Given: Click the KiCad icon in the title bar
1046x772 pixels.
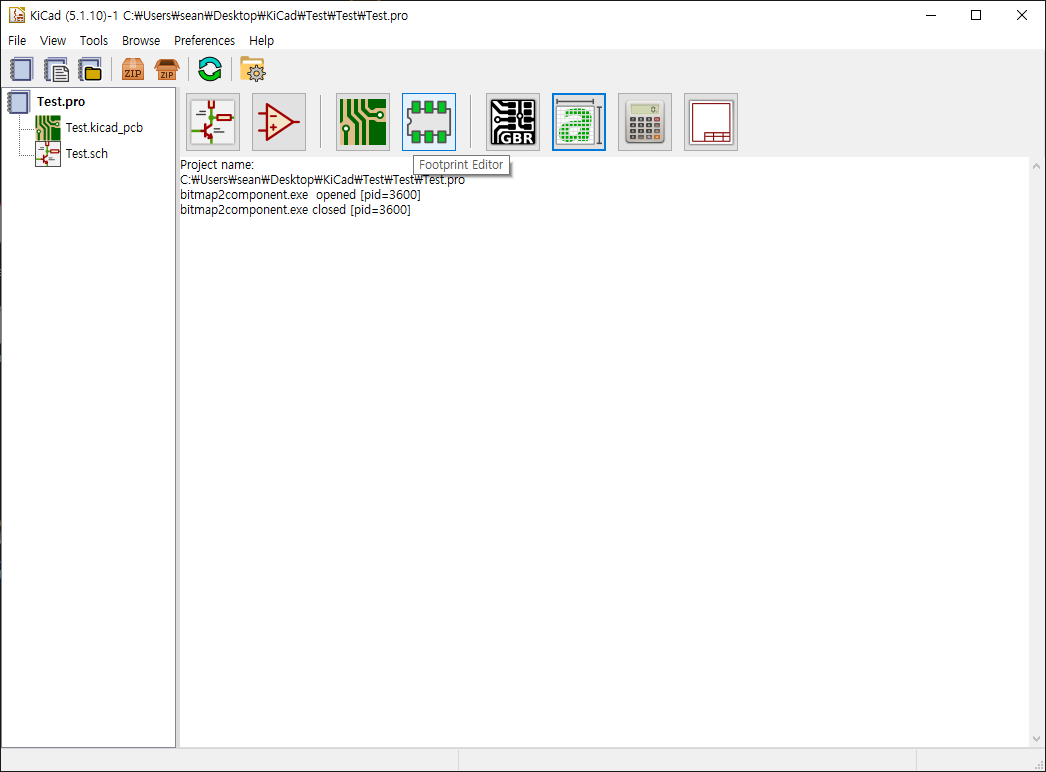Looking at the screenshot, I should 17,15.
